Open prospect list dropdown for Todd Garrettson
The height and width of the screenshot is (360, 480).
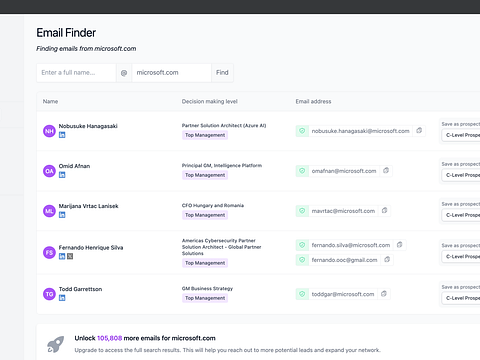tap(461, 298)
